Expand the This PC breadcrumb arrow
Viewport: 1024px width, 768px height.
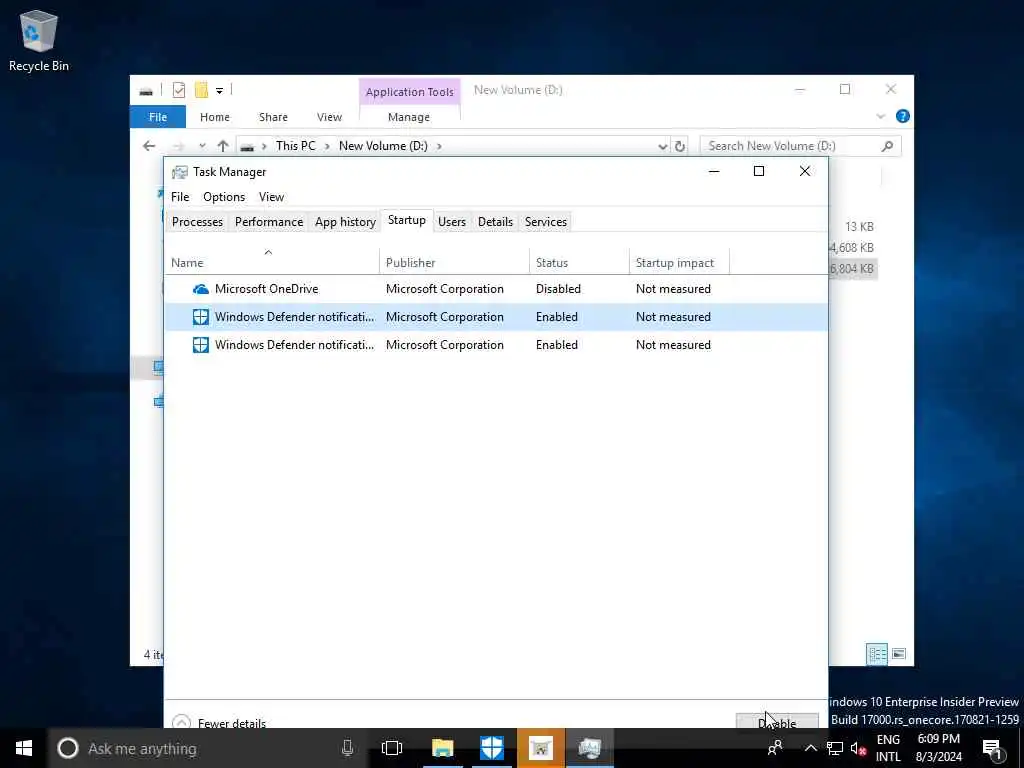click(328, 146)
